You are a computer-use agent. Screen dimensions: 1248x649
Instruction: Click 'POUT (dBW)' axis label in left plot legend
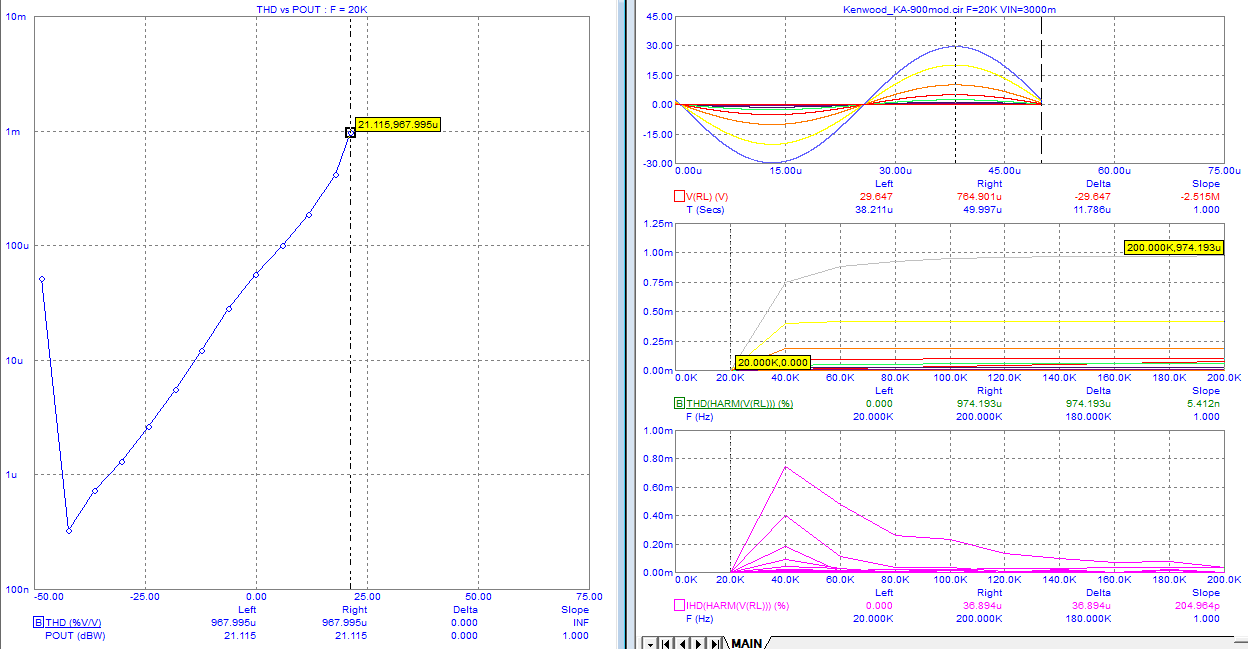(x=76, y=635)
